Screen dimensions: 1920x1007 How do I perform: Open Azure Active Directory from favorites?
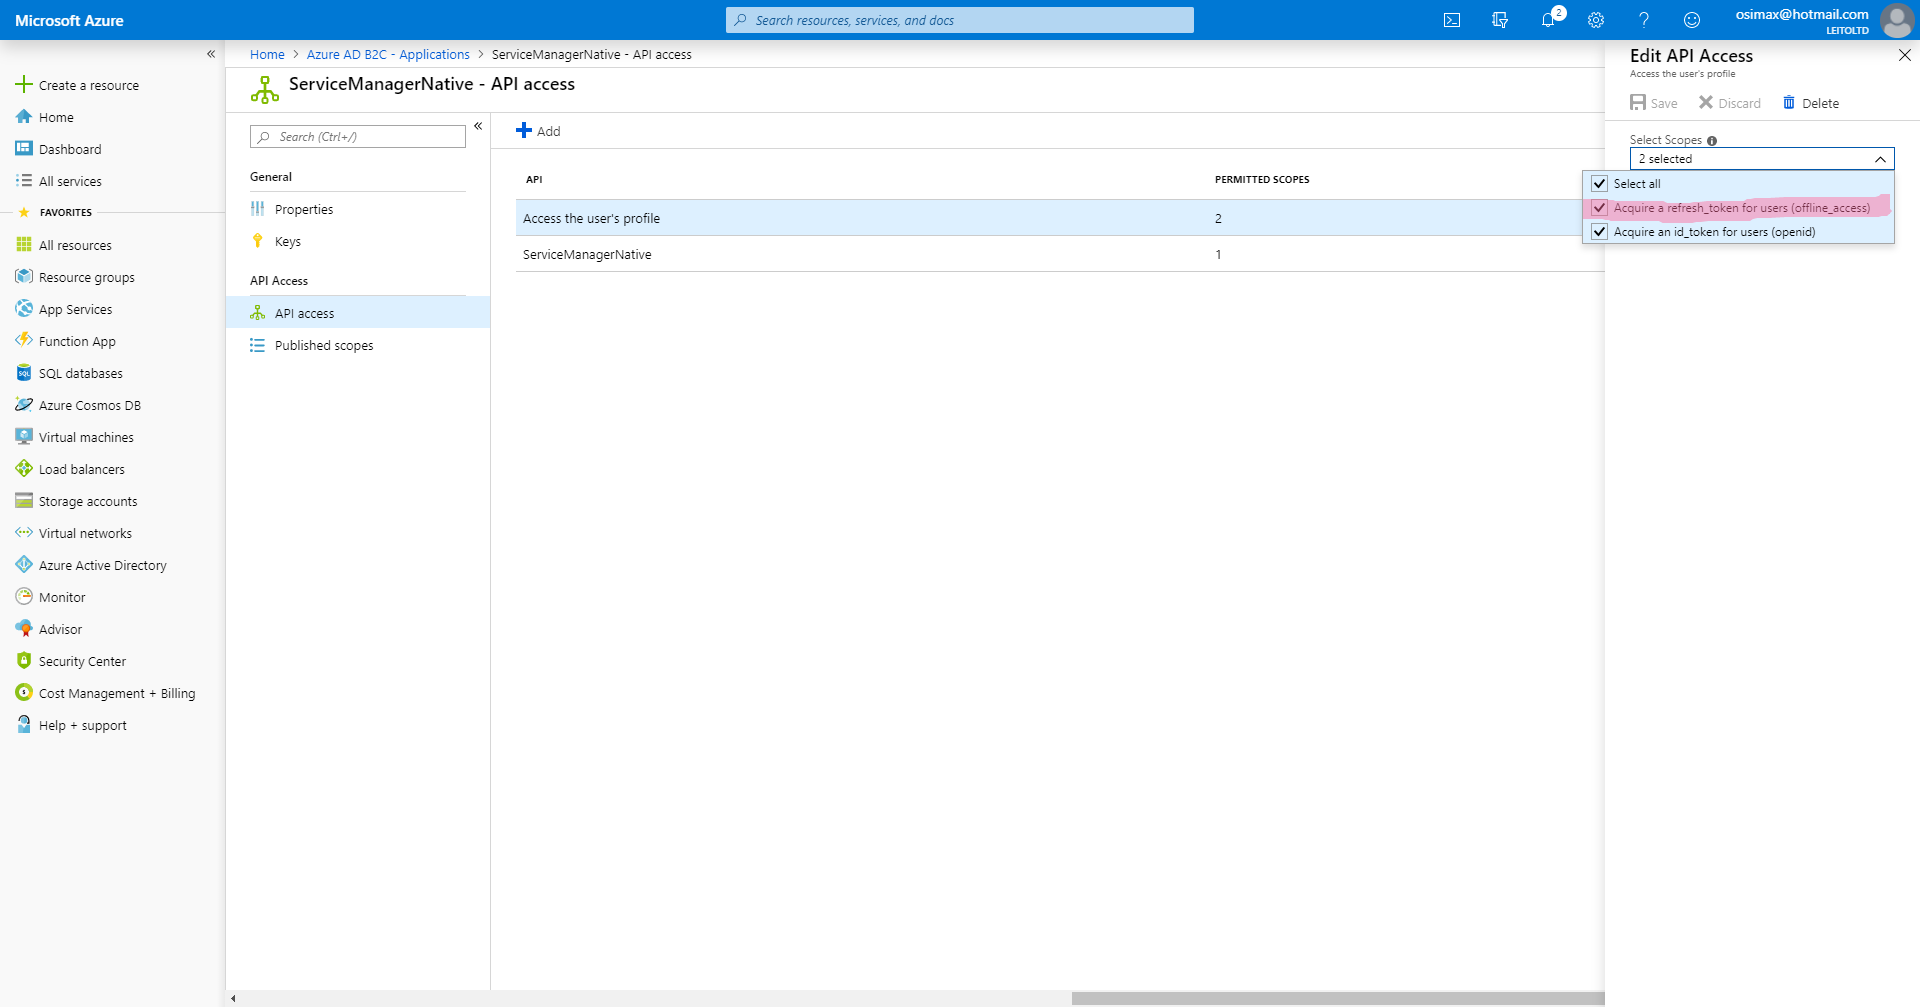tap(103, 564)
